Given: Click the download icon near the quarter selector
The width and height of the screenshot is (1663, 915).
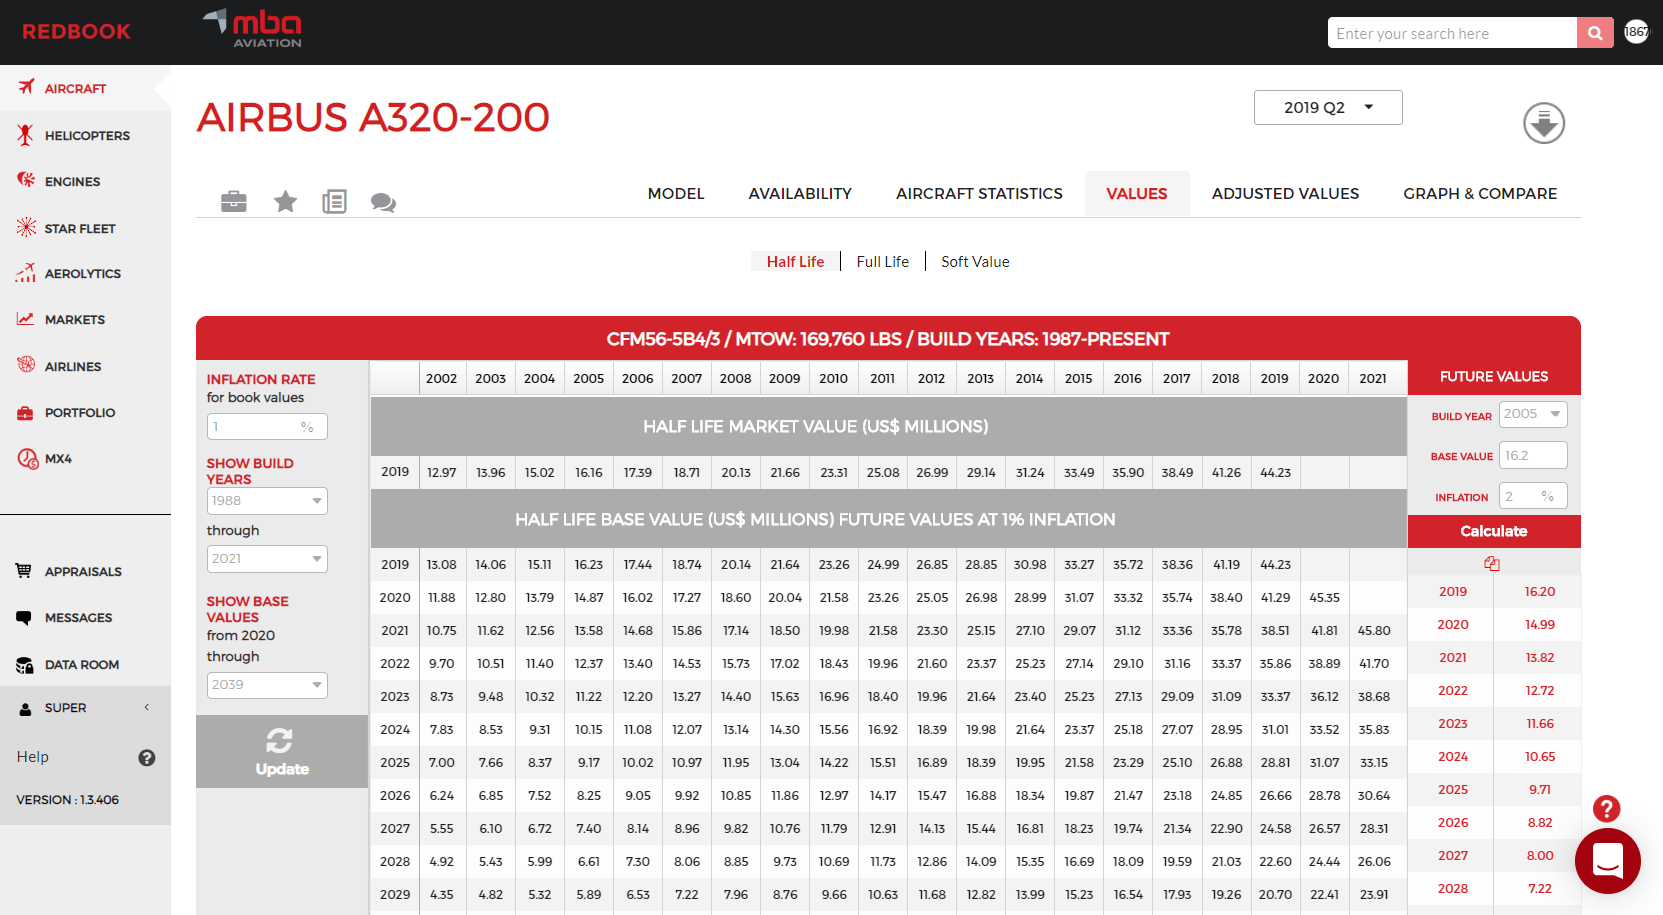Looking at the screenshot, I should tap(1543, 123).
